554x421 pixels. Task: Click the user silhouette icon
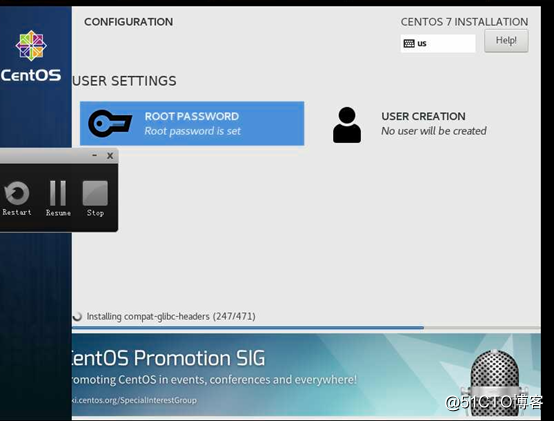tap(347, 125)
